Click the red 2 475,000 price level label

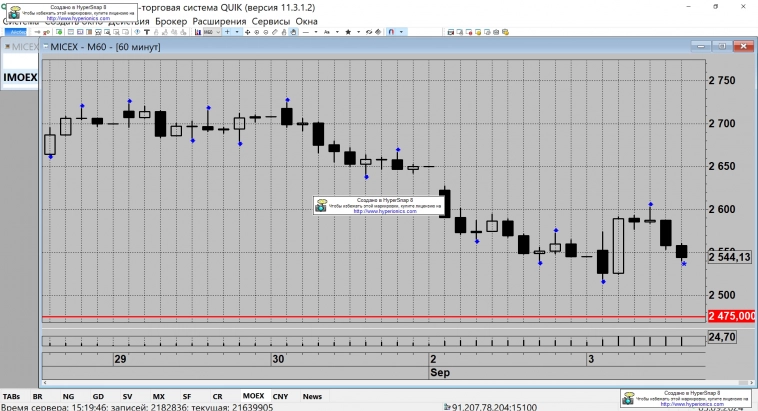click(731, 316)
